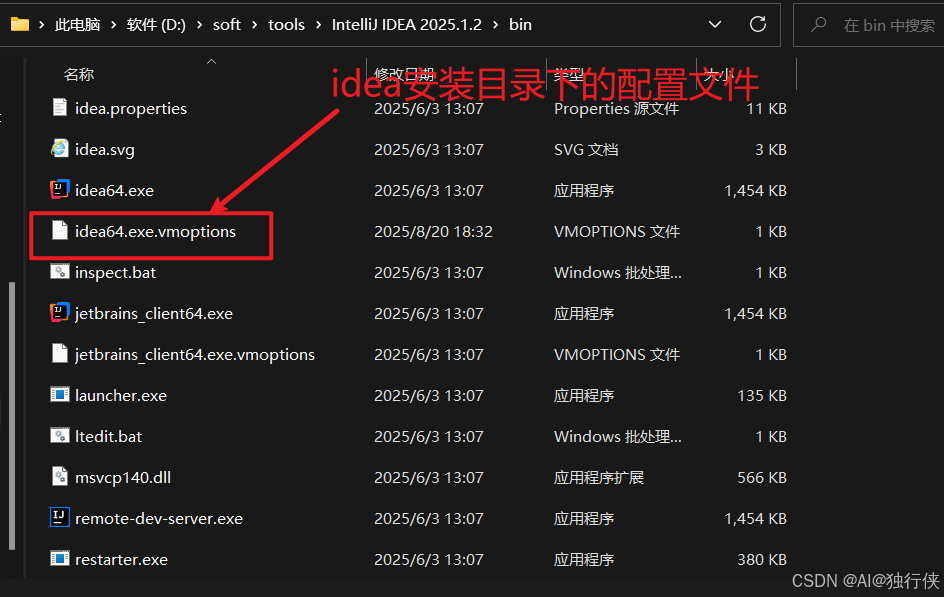Viewport: 944px width, 597px height.
Task: Go to IntelliJ IDEA 2025.1.2 breadcrumb
Action: pos(407,25)
